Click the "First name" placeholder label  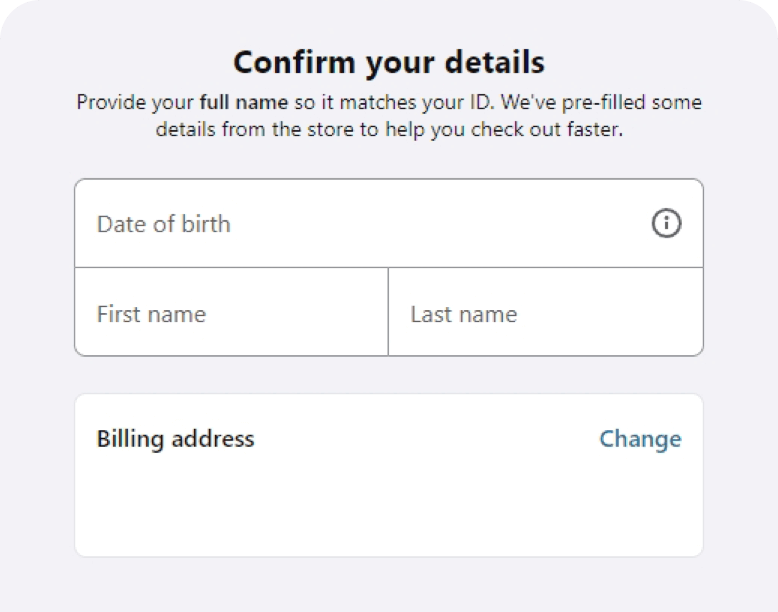click(x=151, y=314)
